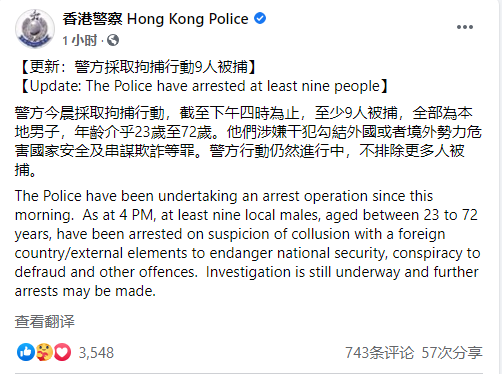Image resolution: width=502 pixels, height=374 pixels.
Task: Open the 3,548 reactions count
Action: coord(96,353)
